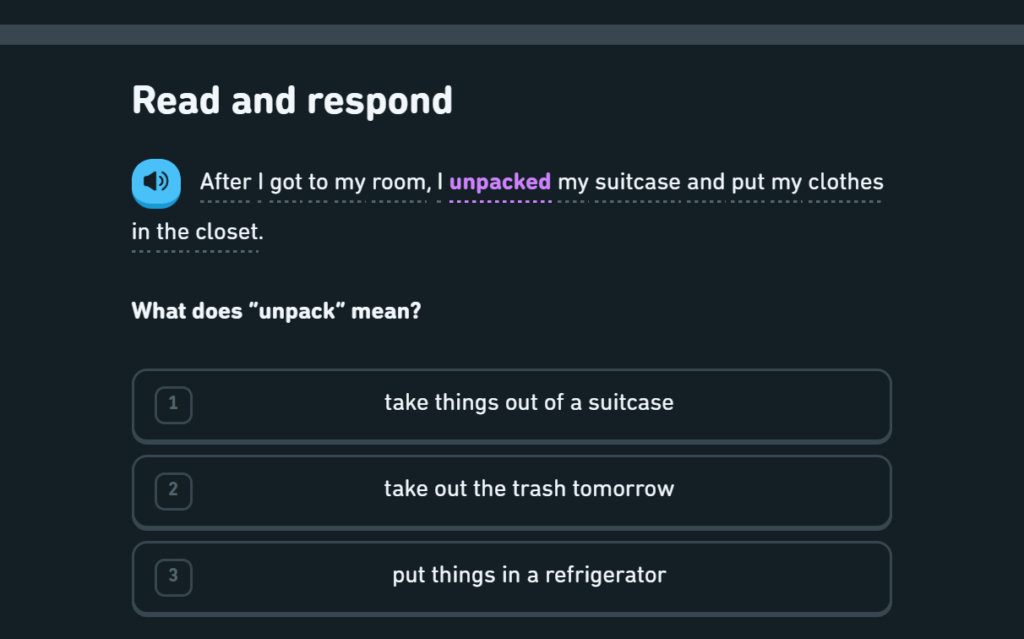The image size is (1024, 639).
Task: Tap the highlighted purple word "unpacked"
Action: (500, 182)
